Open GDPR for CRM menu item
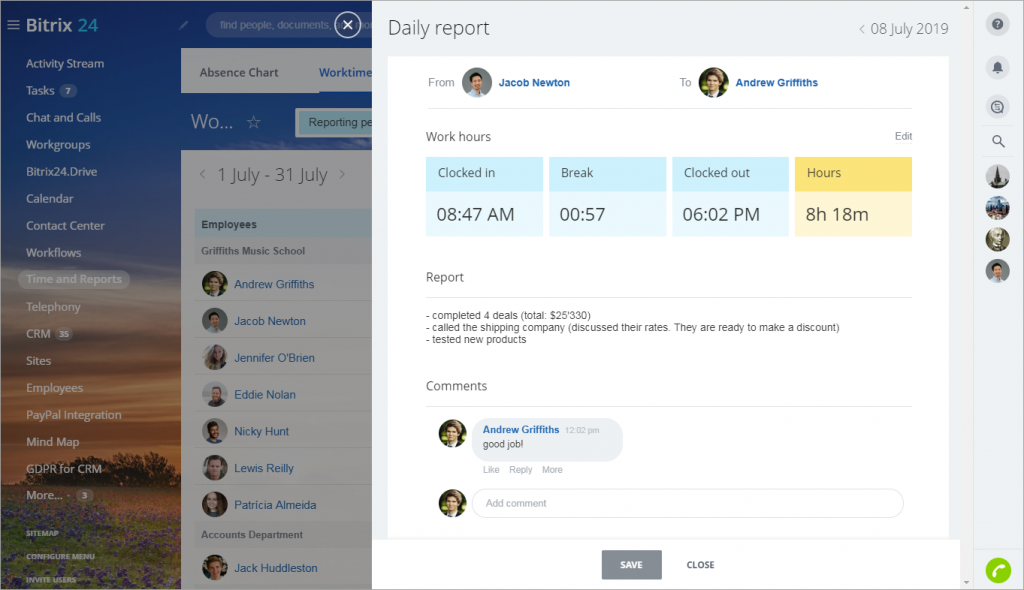The width and height of the screenshot is (1024, 590). tap(63, 468)
